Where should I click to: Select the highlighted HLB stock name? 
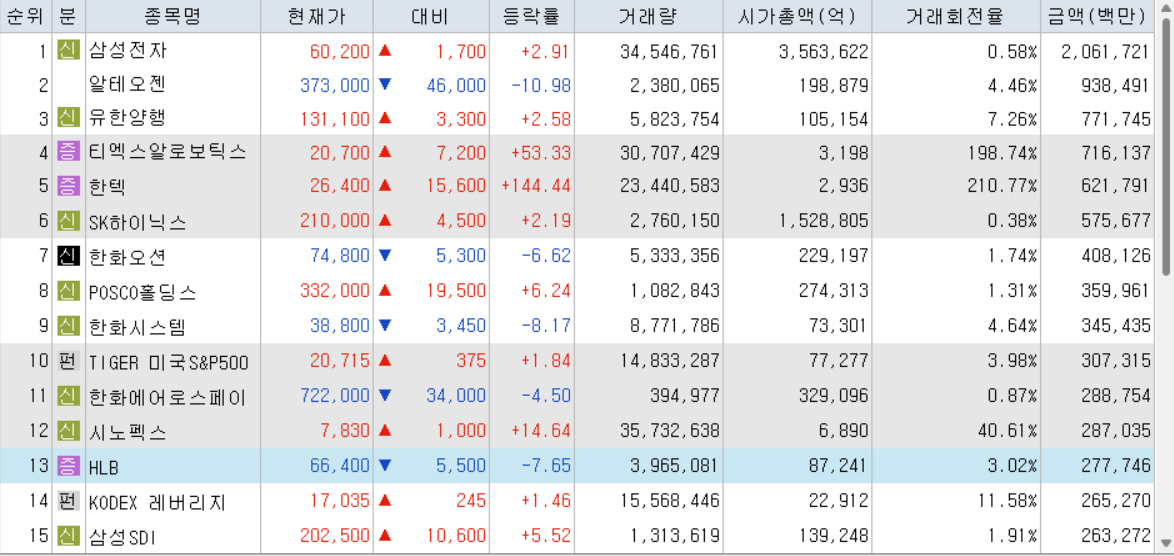tap(103, 467)
